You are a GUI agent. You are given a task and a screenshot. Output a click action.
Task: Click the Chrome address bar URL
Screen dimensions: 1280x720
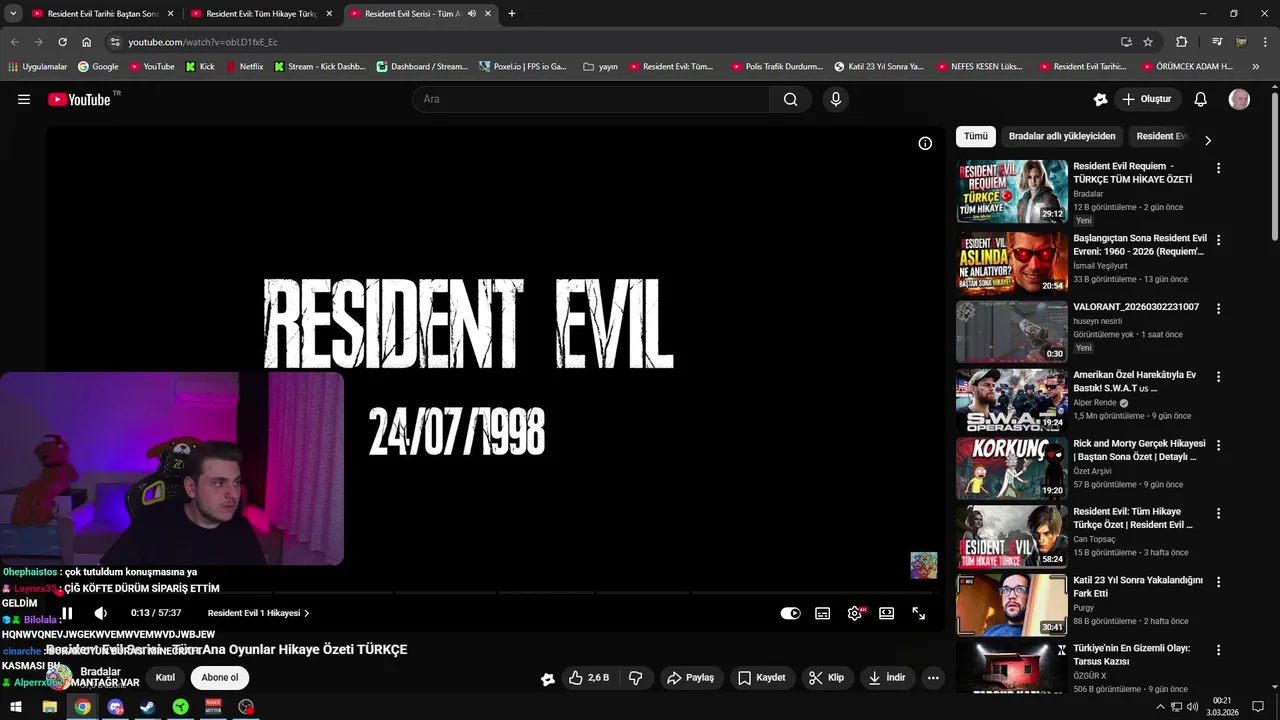tap(203, 42)
